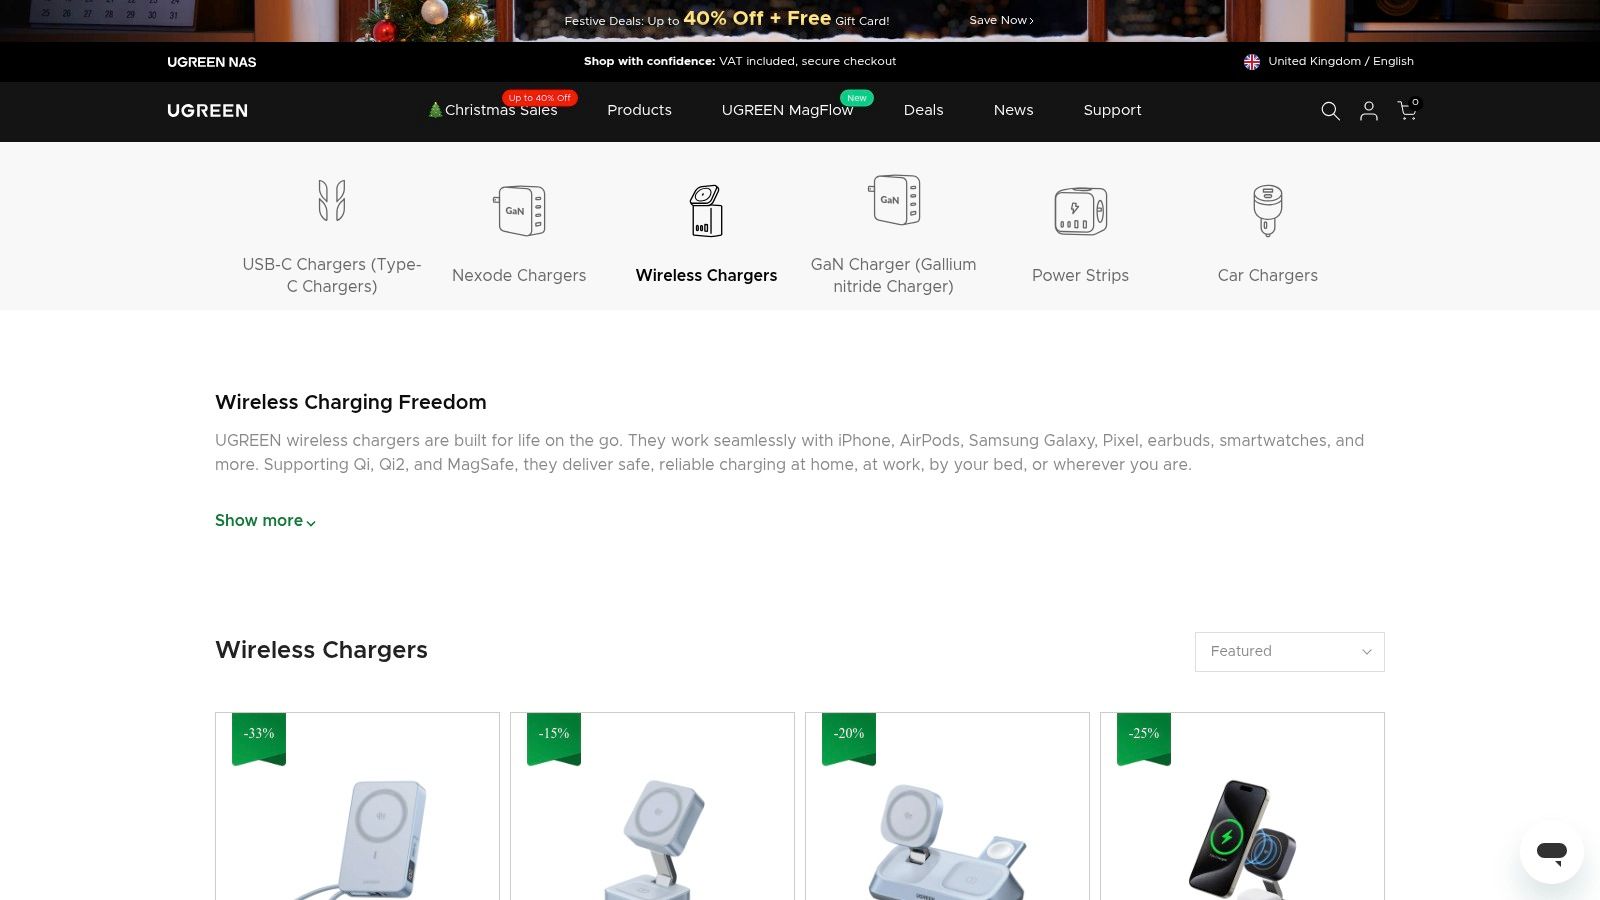
Task: Click the UGREEN NAS link
Action: tap(212, 62)
